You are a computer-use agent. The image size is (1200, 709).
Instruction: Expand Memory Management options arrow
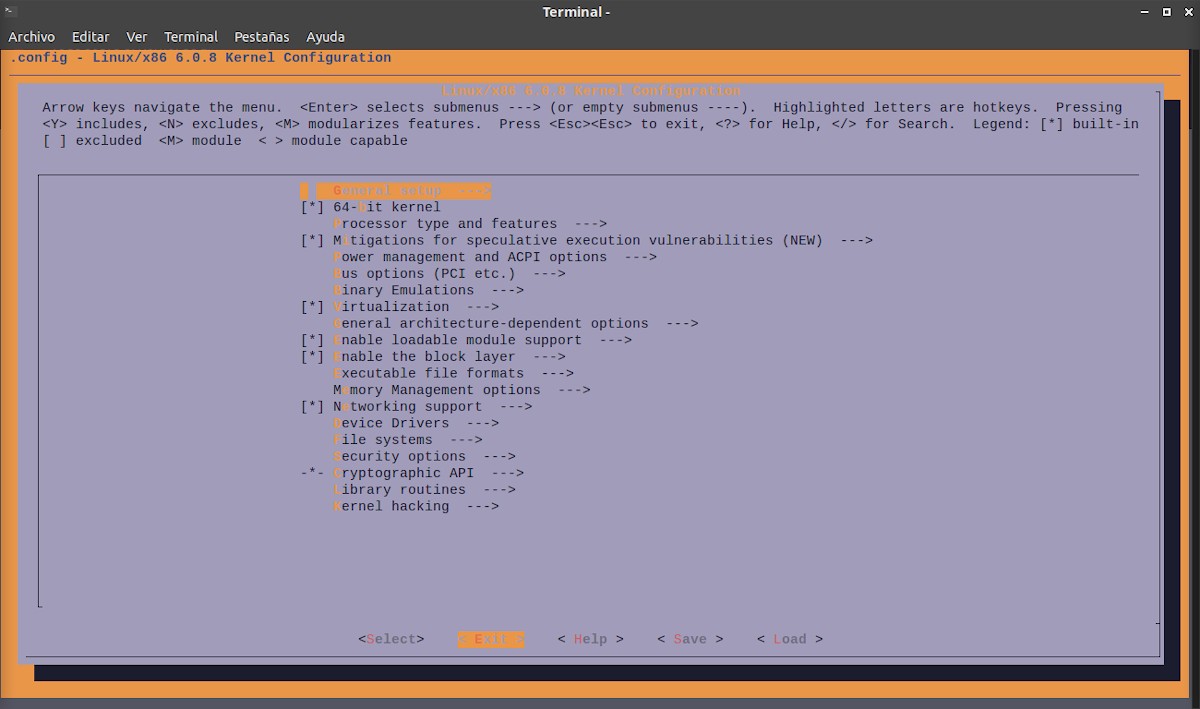pyautogui.click(x=574, y=390)
